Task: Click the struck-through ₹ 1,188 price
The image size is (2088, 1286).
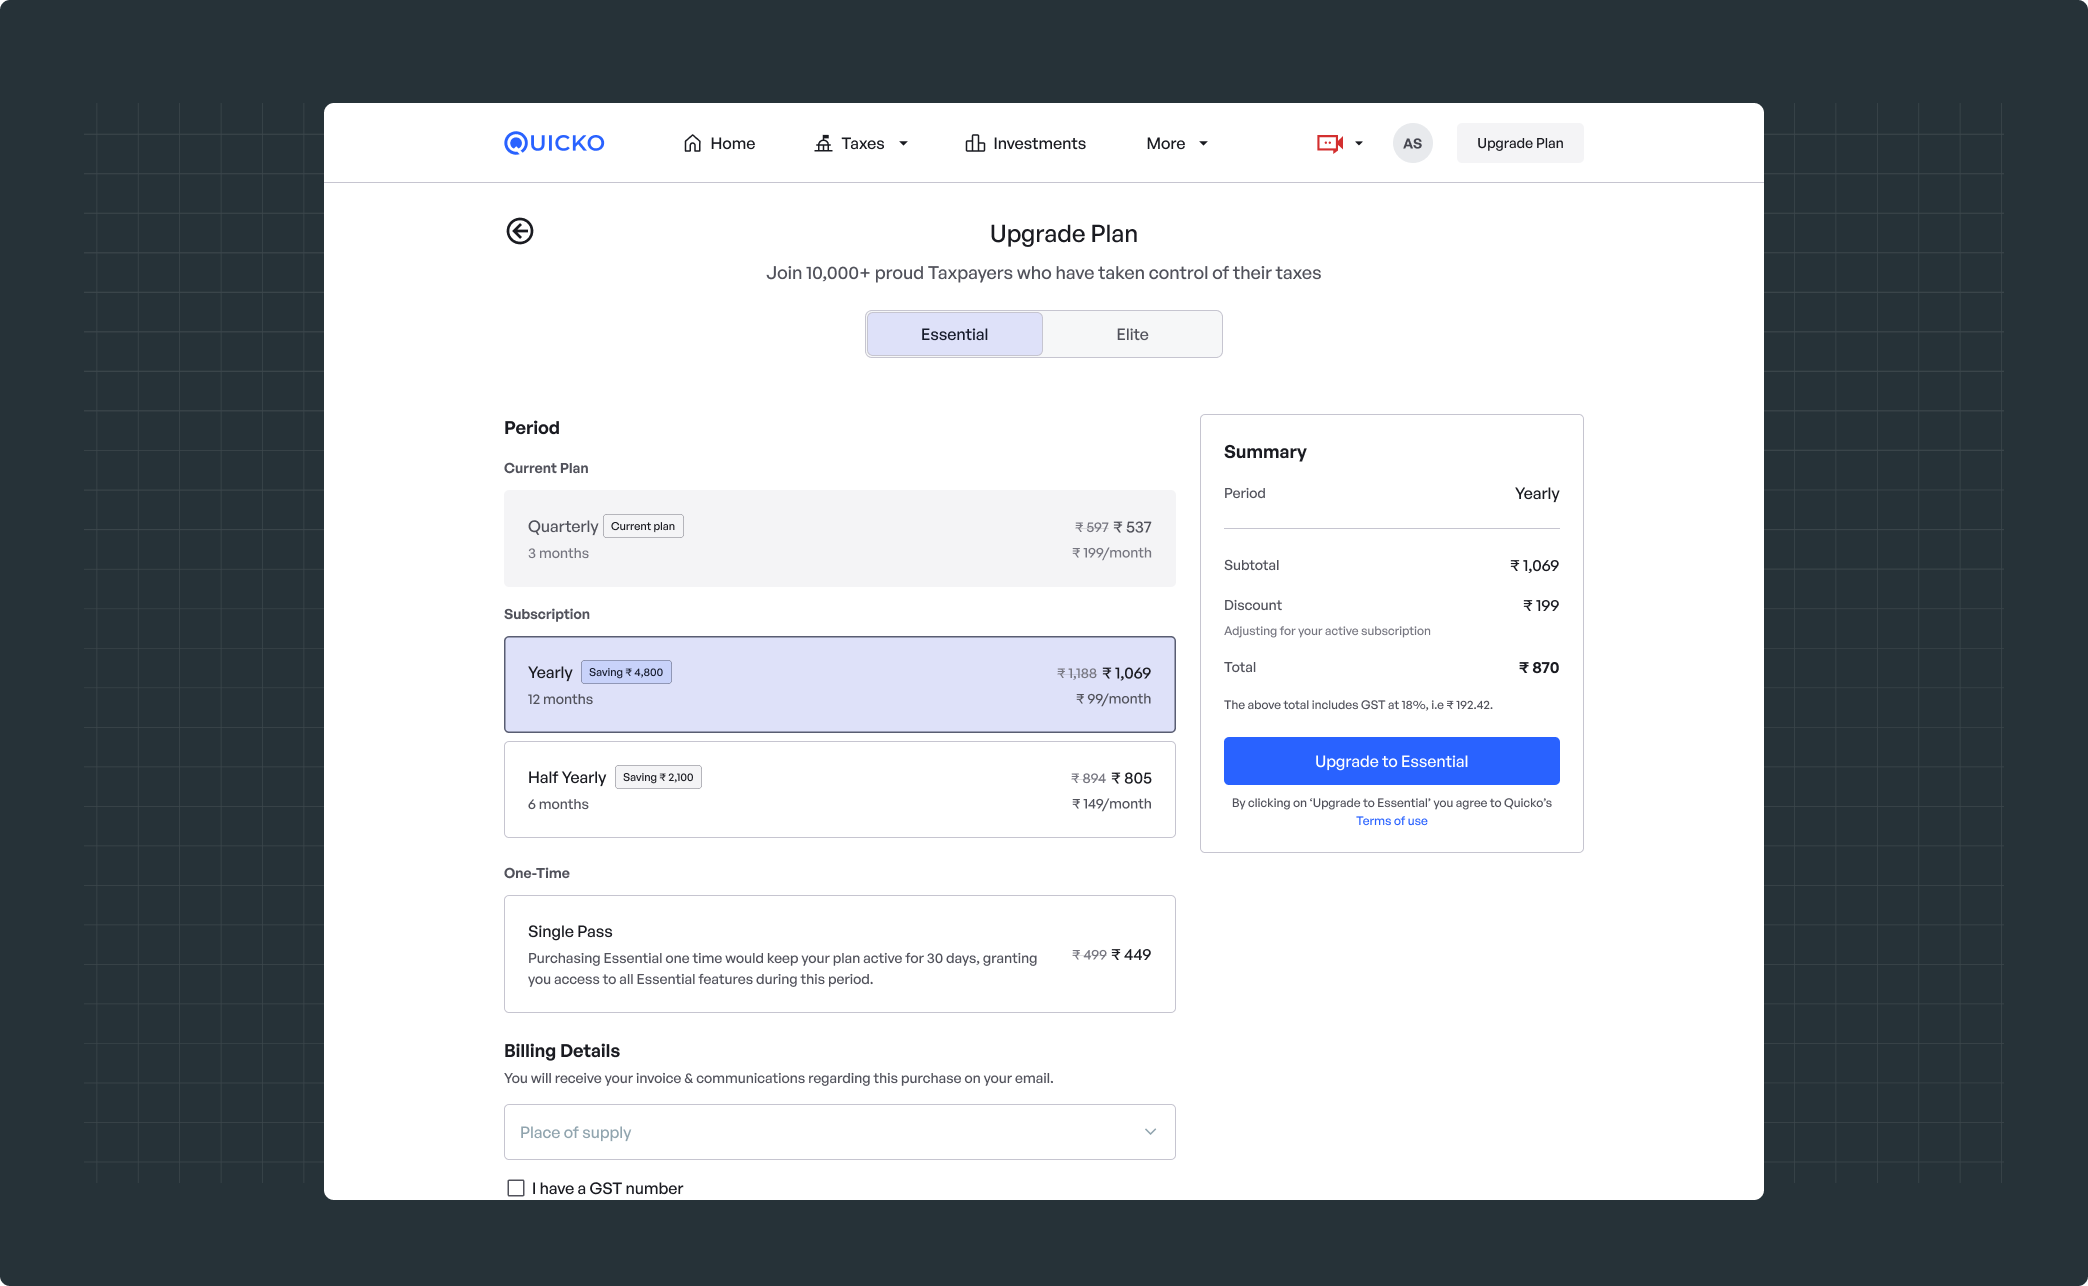Action: (1077, 674)
